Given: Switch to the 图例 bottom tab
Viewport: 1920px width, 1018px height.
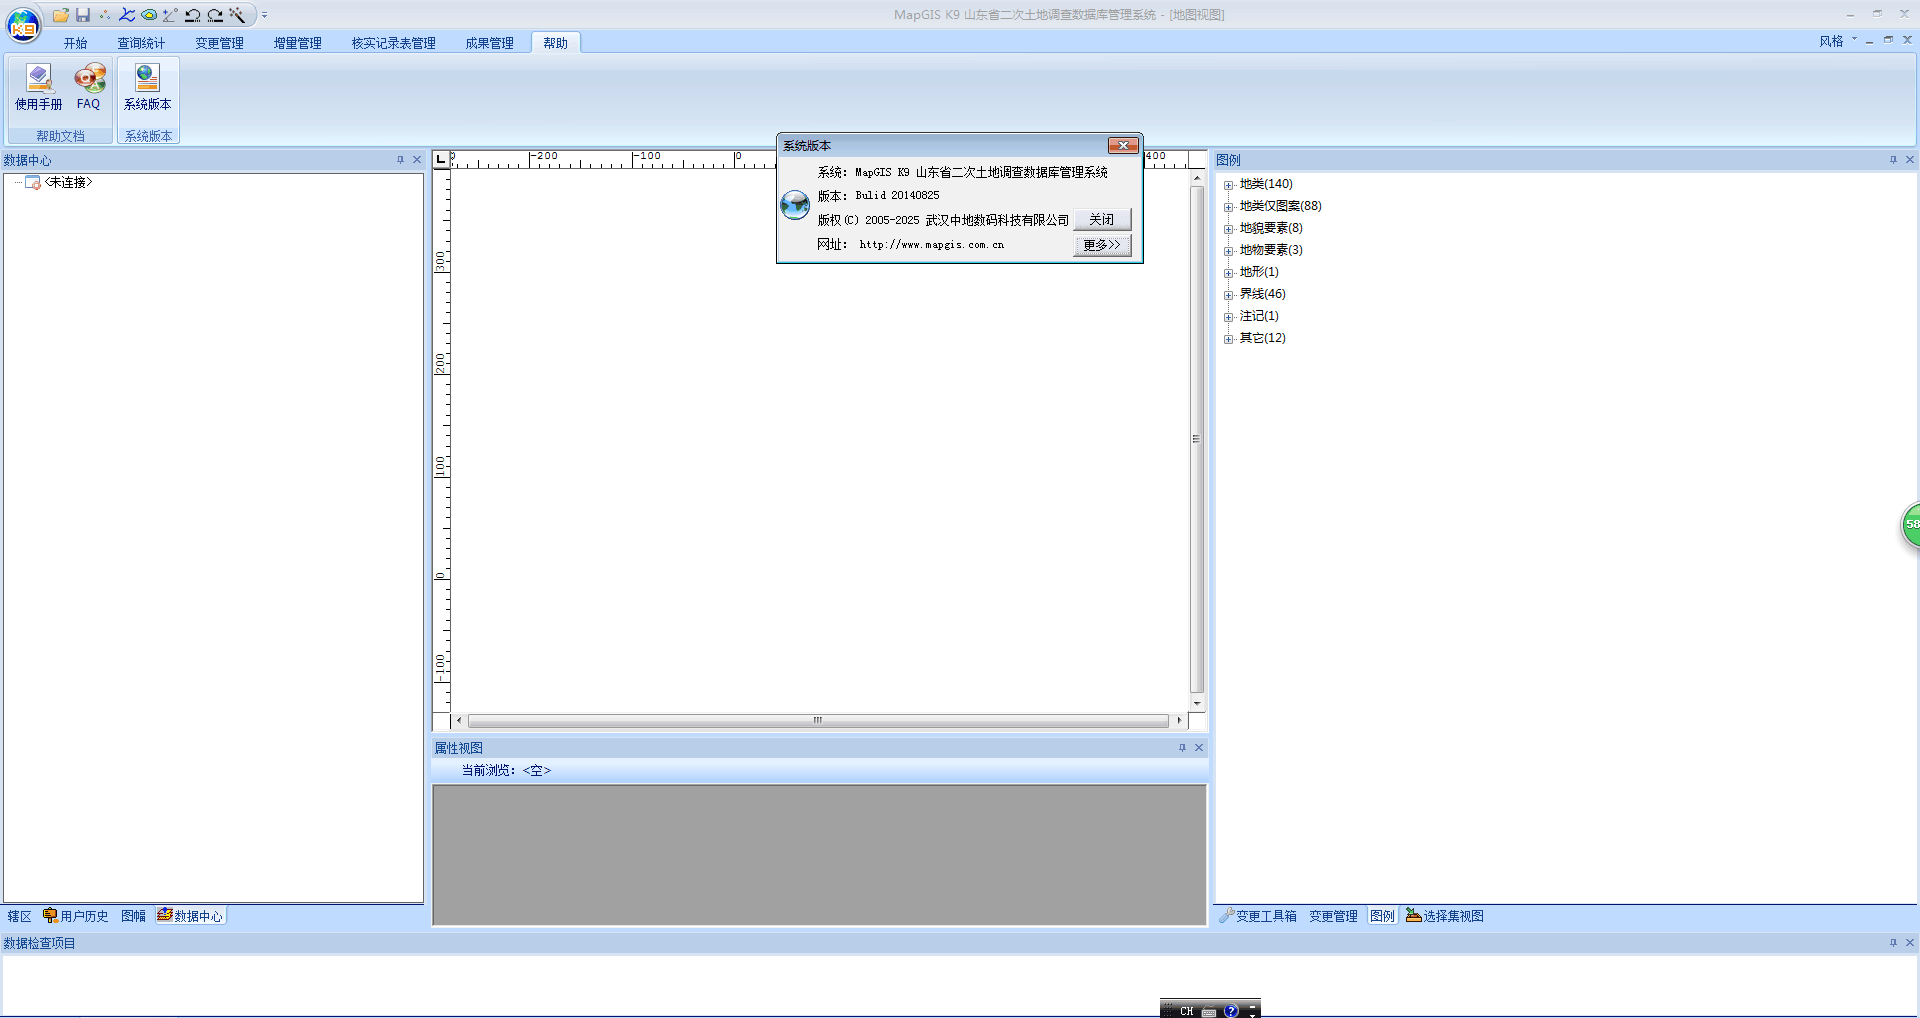Looking at the screenshot, I should click(1382, 916).
